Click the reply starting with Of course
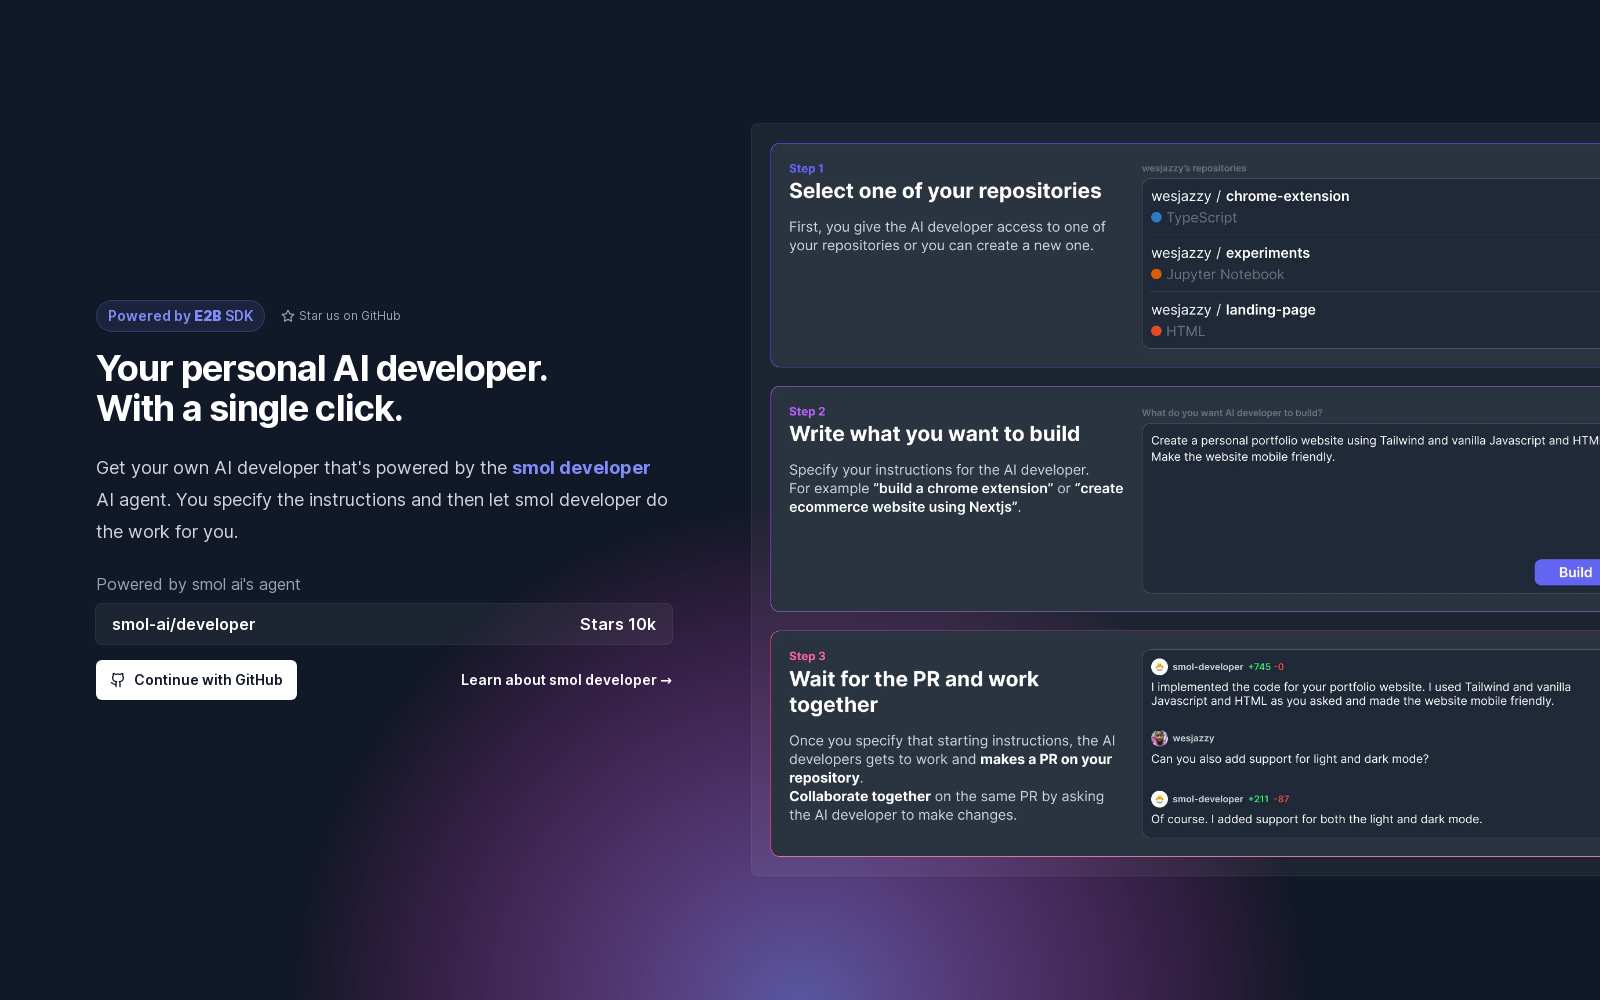 tap(1316, 819)
